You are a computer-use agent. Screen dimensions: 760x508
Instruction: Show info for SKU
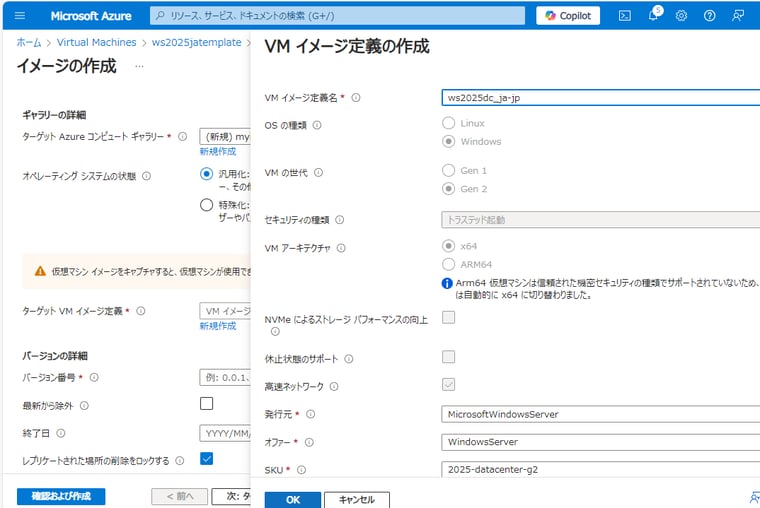click(x=301, y=470)
